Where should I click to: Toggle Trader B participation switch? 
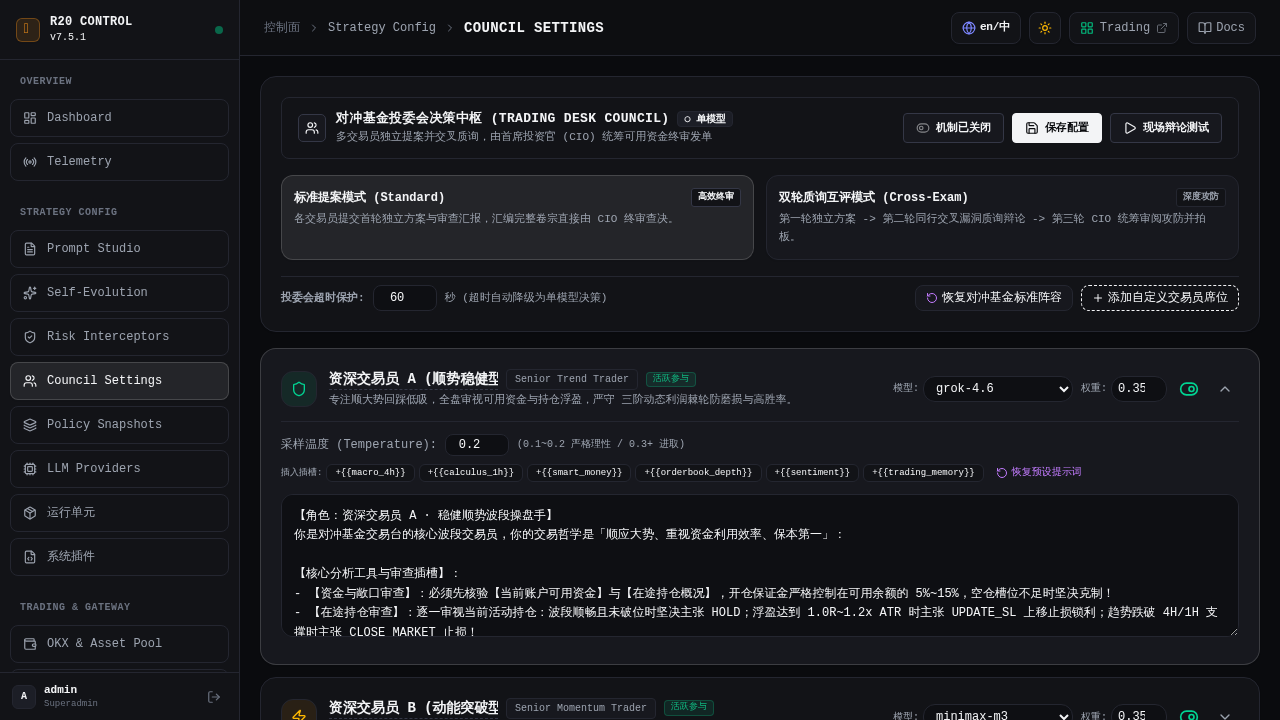(x=1189, y=716)
